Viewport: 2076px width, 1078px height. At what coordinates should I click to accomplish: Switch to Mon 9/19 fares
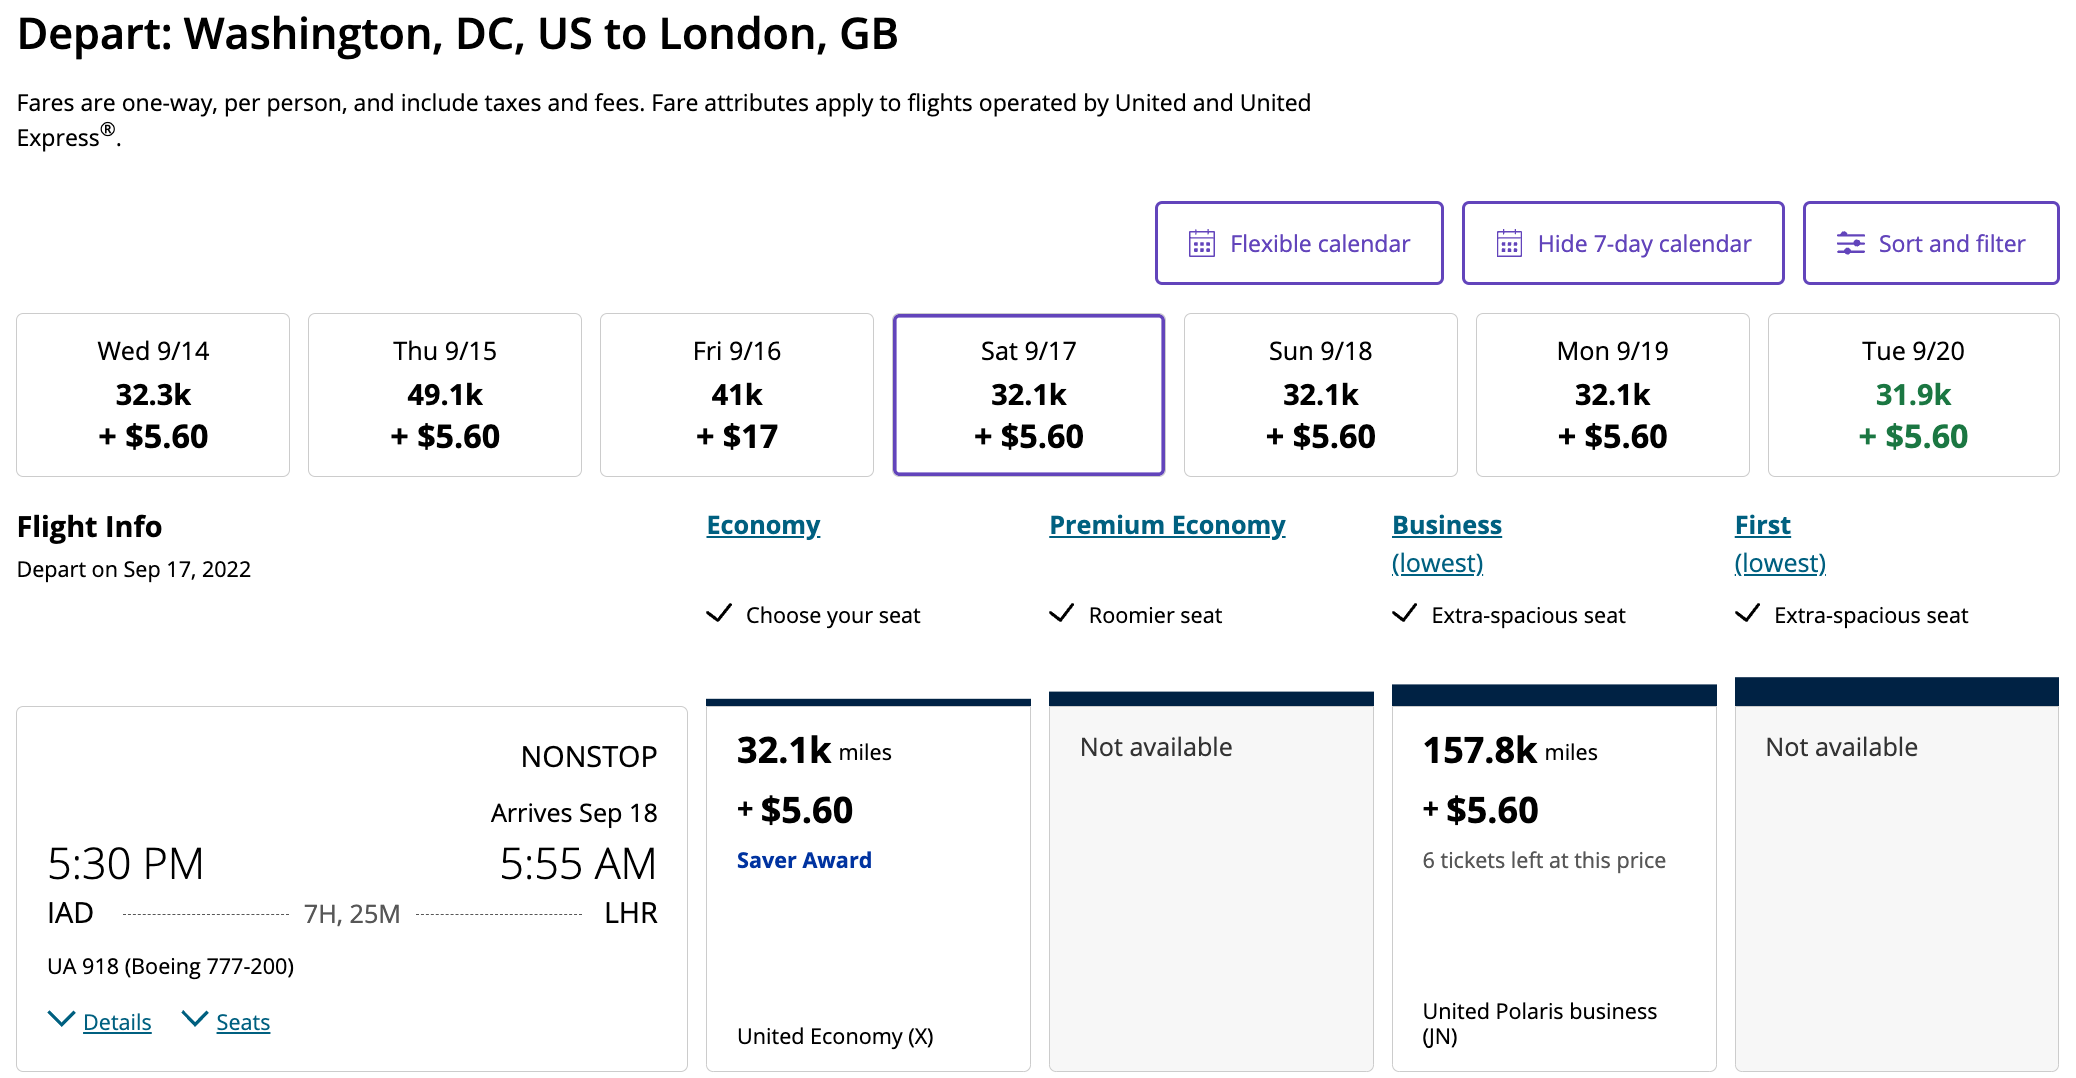1612,395
